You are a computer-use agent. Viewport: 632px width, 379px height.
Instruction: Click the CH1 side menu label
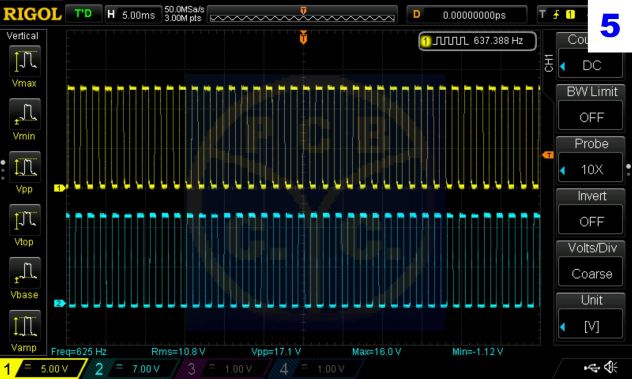pyautogui.click(x=549, y=63)
